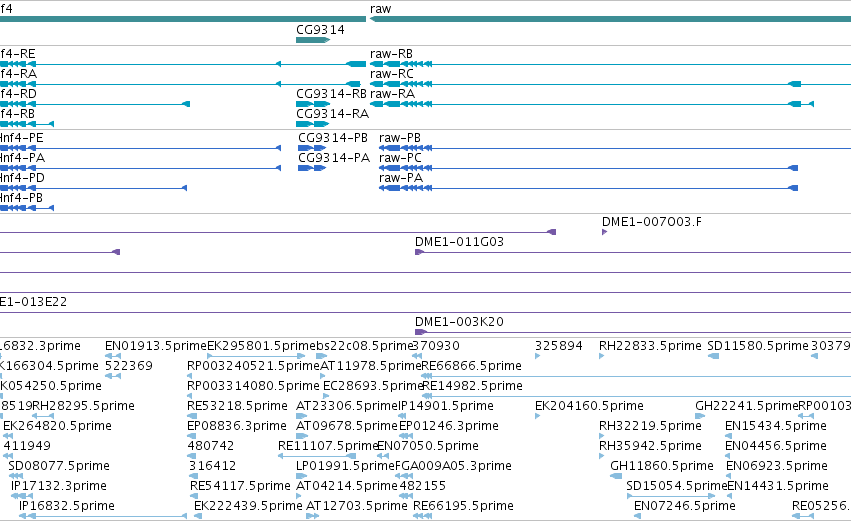Select EST AT09678.5prime

point(301,436)
